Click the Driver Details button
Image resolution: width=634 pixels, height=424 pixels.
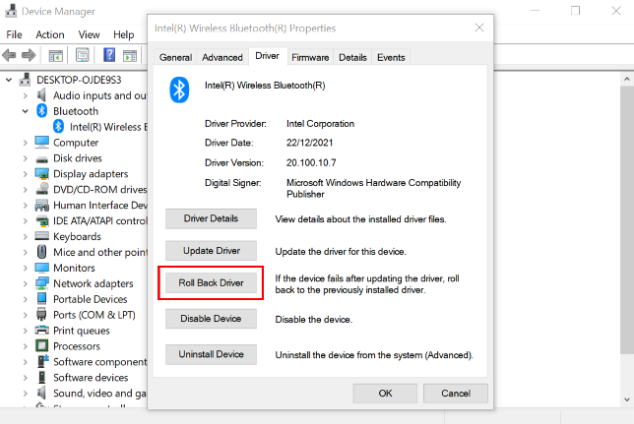coord(211,219)
